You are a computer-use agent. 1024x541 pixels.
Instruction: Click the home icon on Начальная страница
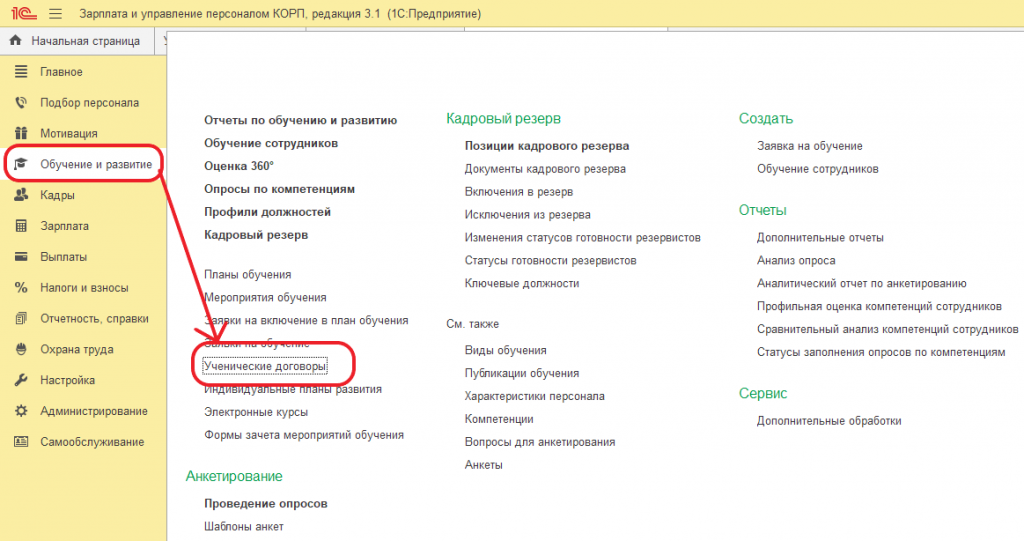16,41
